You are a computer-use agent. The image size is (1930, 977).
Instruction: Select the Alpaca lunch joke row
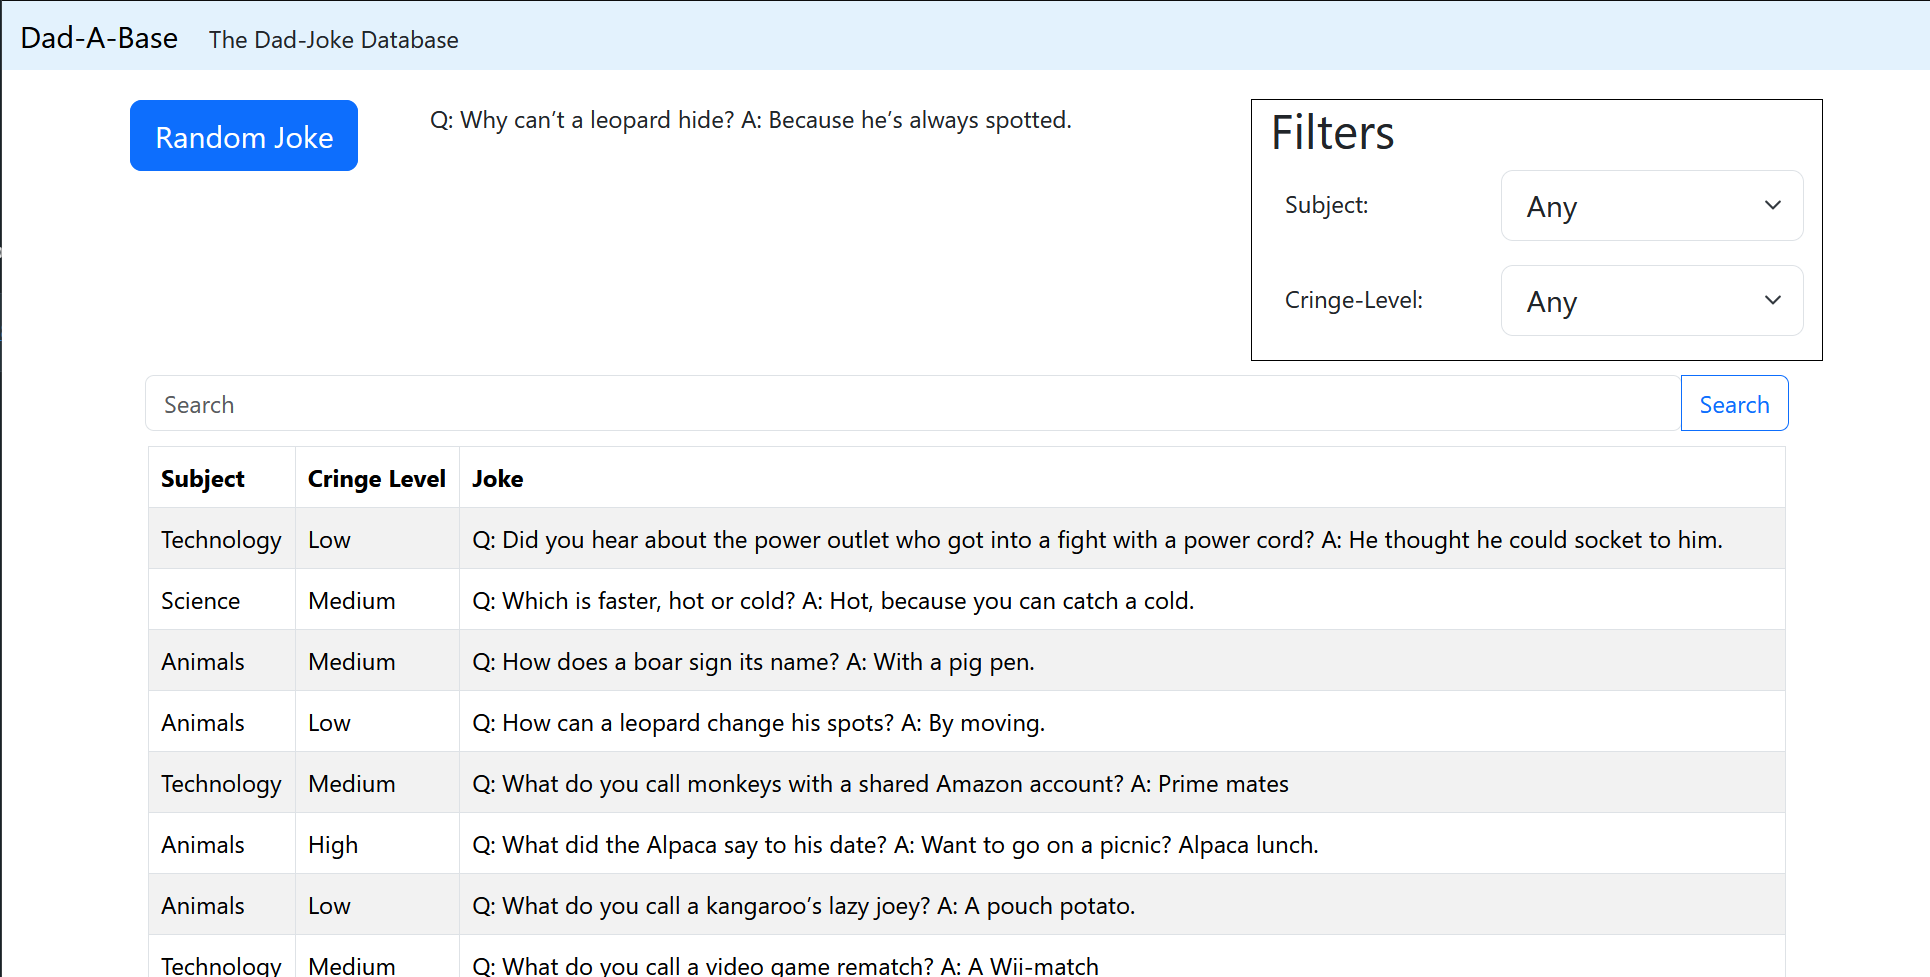point(894,845)
